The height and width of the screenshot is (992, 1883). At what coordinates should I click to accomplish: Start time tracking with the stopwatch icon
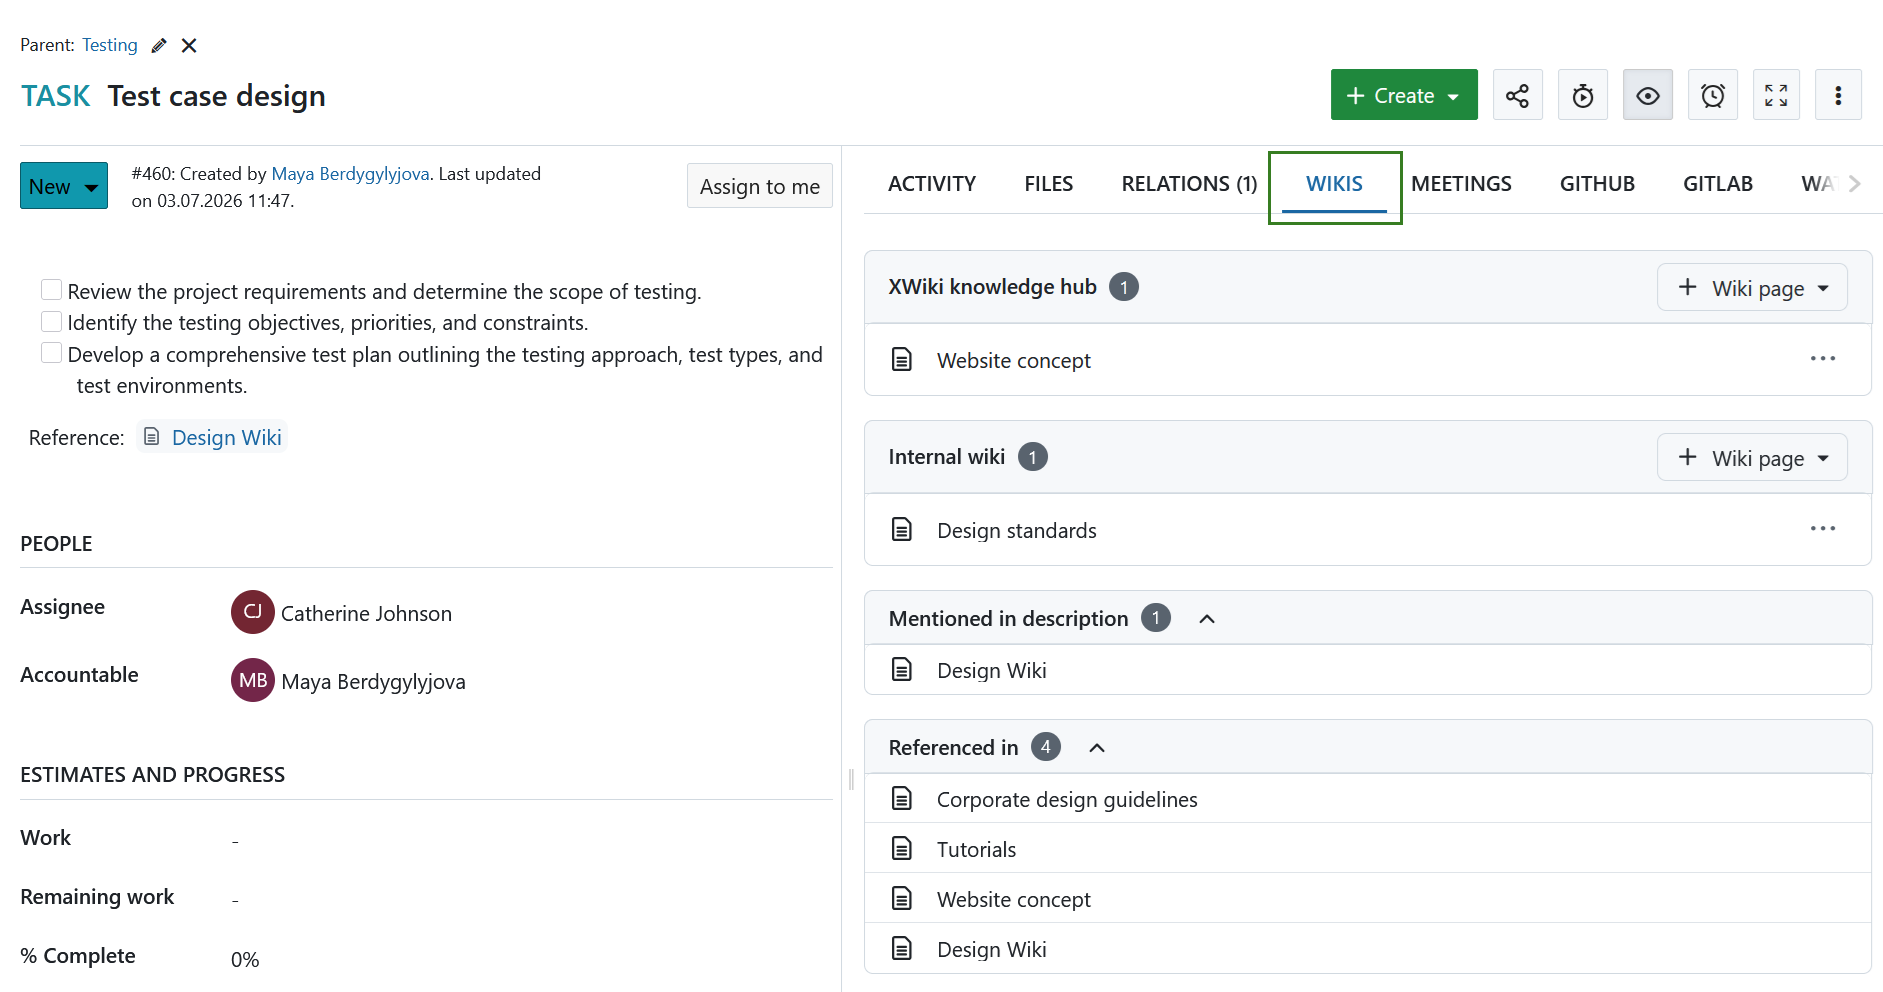coord(1582,95)
